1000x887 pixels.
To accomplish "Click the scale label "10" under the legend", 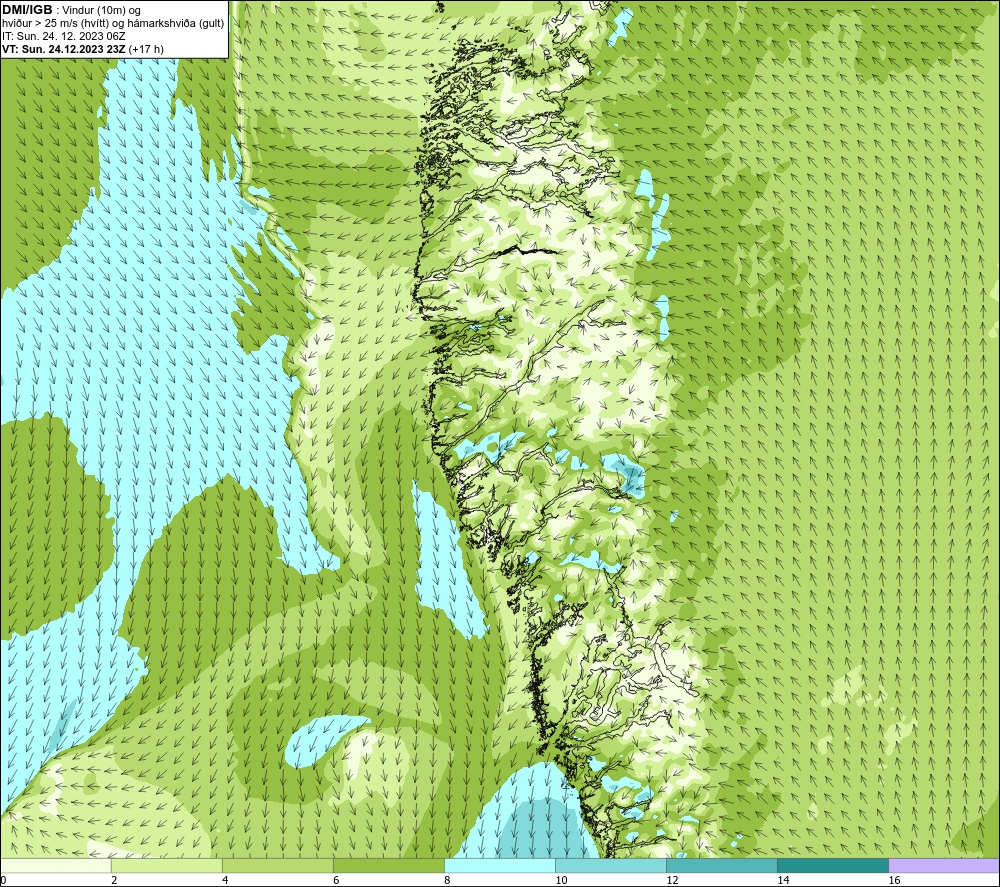I will point(561,881).
